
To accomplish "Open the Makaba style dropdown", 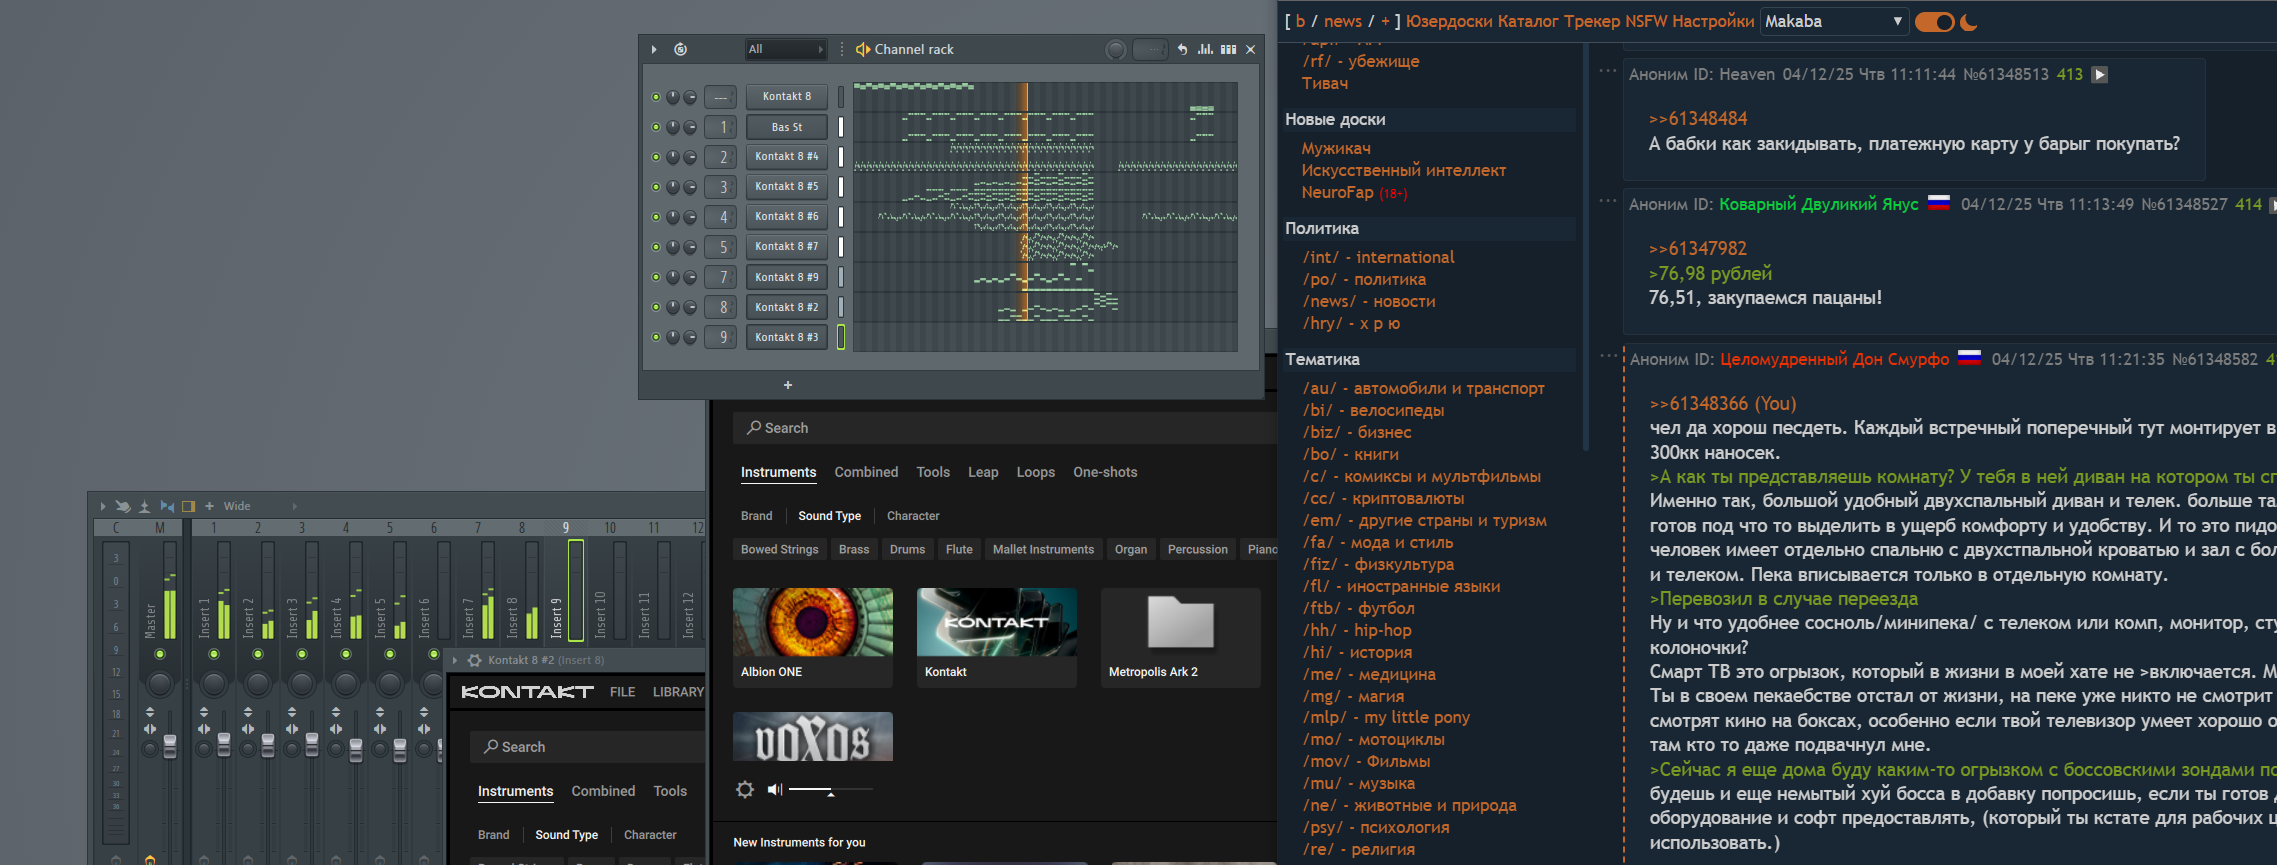I will [x=1833, y=21].
